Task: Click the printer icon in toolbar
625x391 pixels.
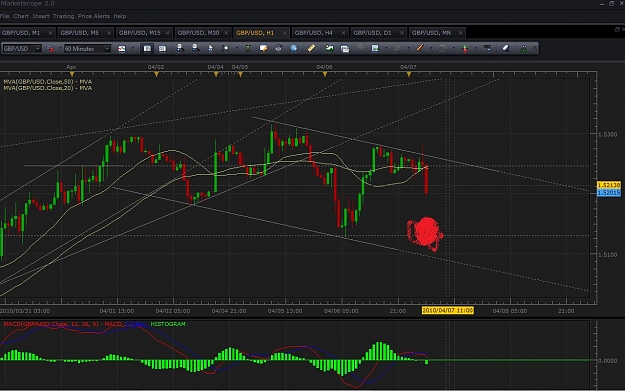Action: [x=279, y=48]
